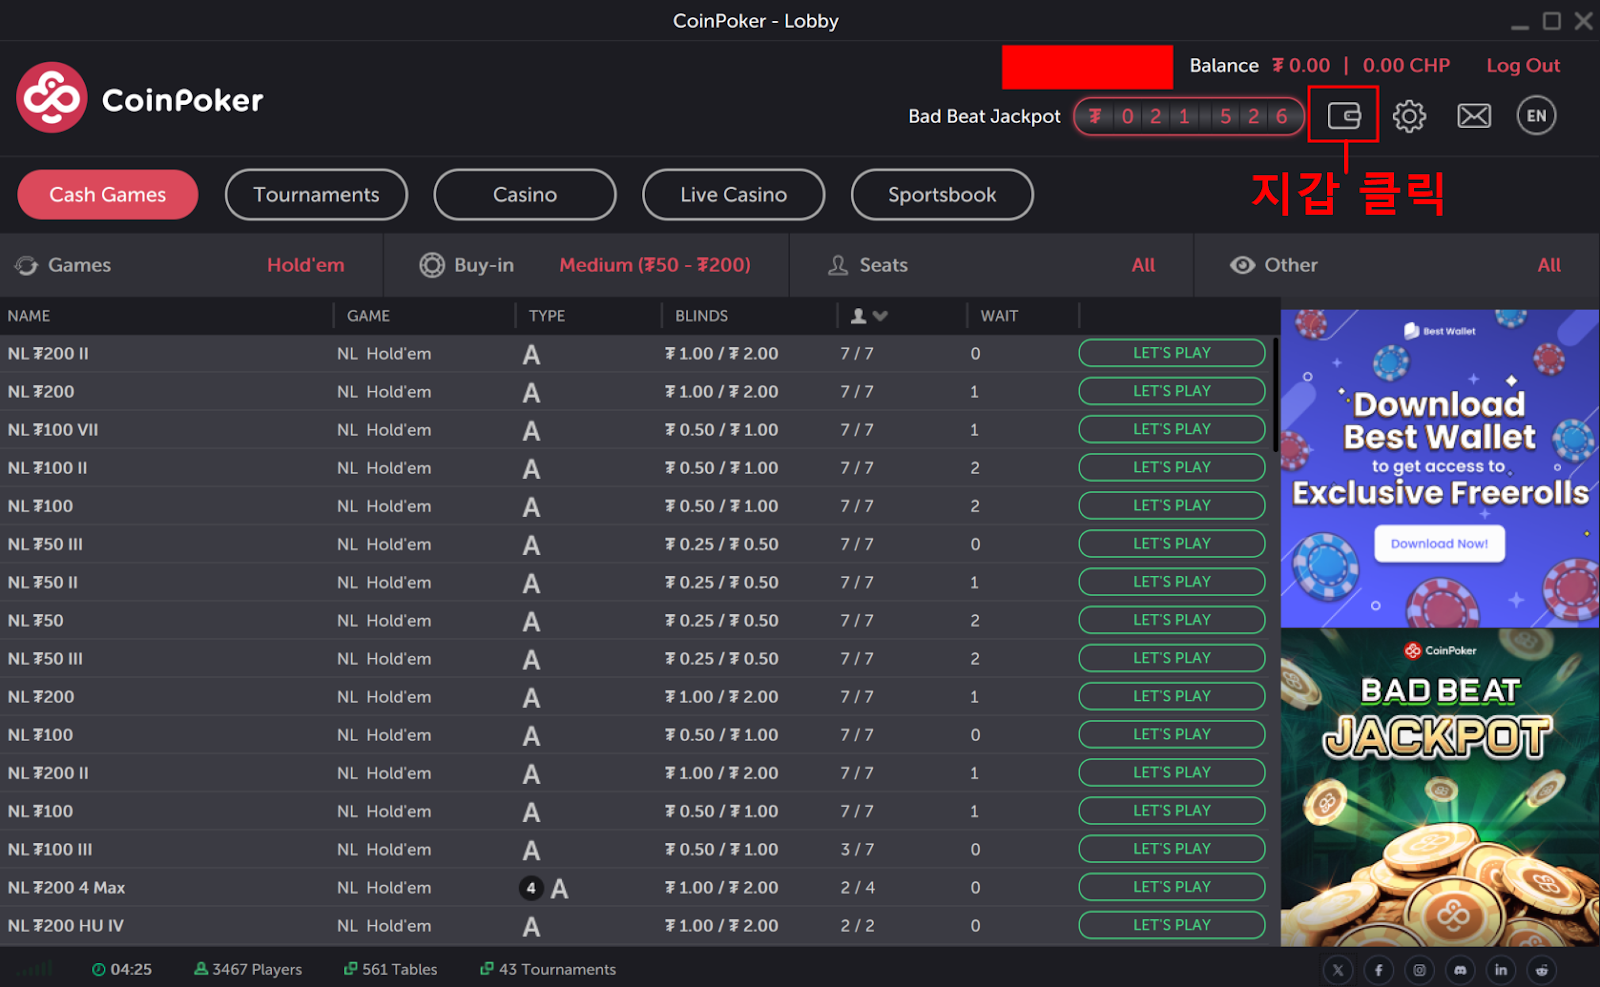1600x987 pixels.
Task: Click the table list scrollbar
Action: click(x=1275, y=395)
